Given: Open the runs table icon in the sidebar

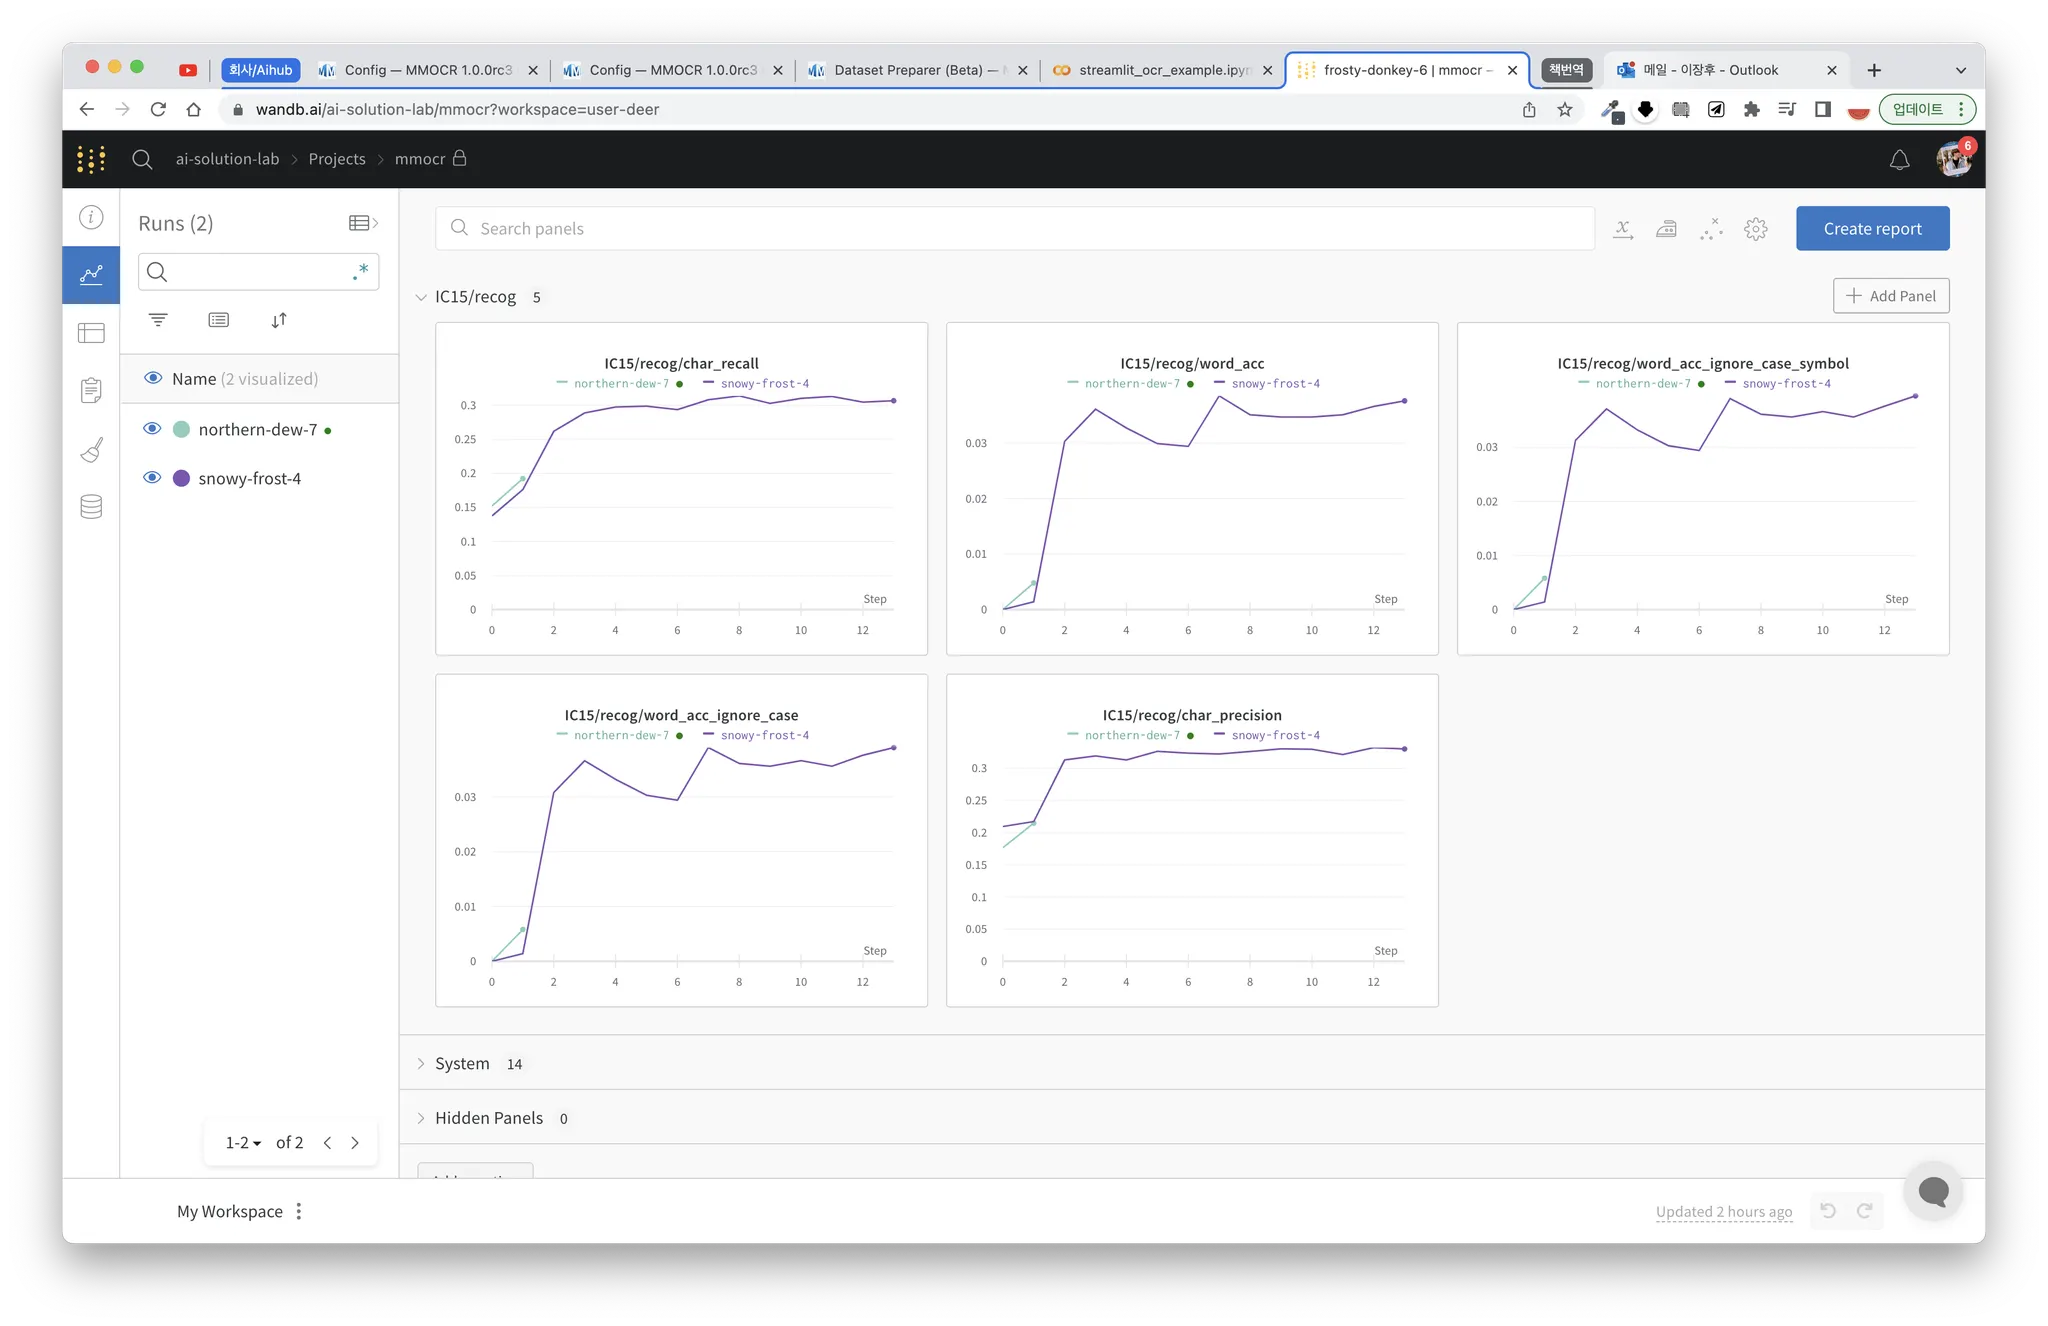Looking at the screenshot, I should click(91, 333).
